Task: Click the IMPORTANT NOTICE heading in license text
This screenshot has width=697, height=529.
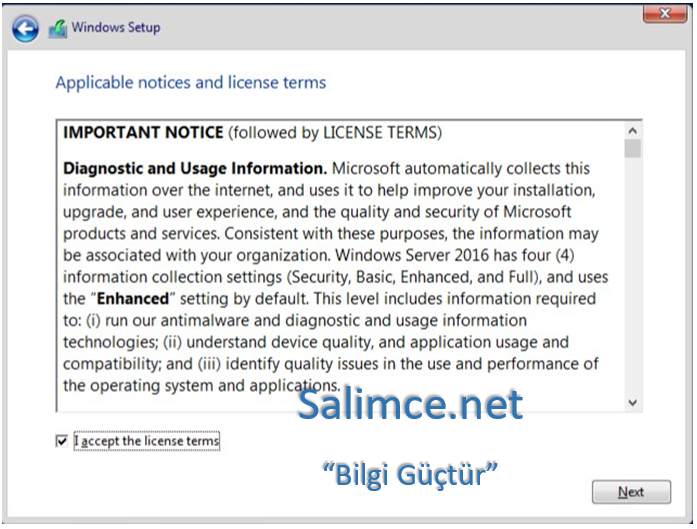Action: pos(143,133)
